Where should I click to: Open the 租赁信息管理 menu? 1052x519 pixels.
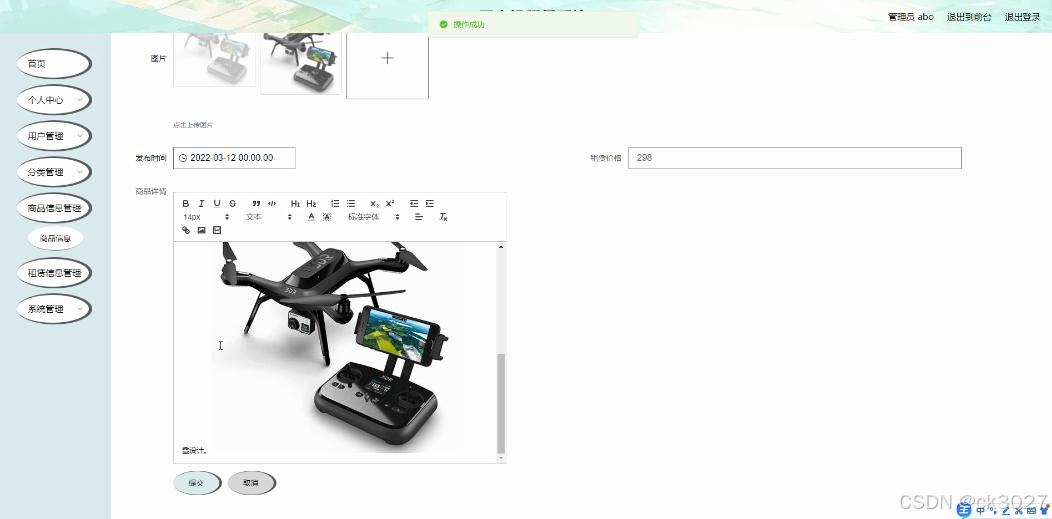click(x=54, y=273)
